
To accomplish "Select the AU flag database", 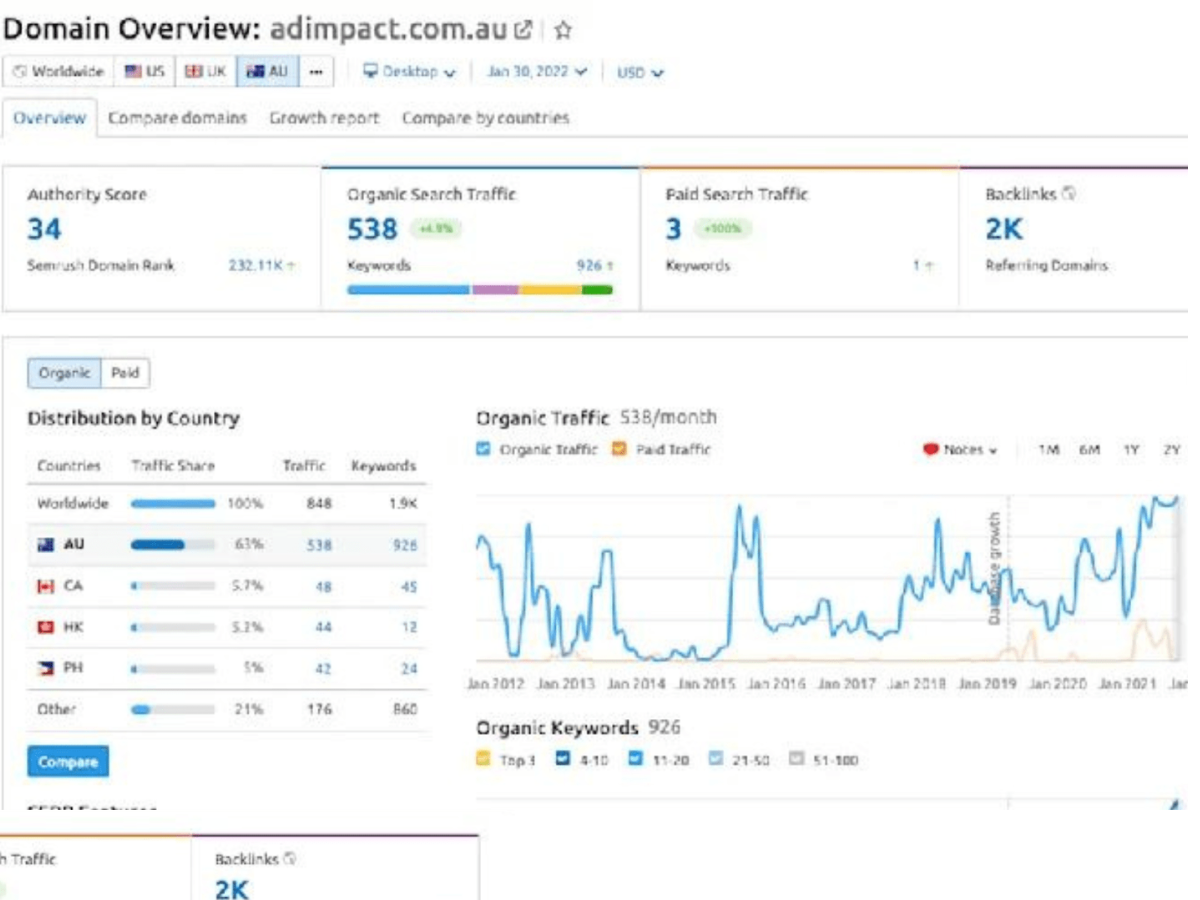I will (x=267, y=72).
